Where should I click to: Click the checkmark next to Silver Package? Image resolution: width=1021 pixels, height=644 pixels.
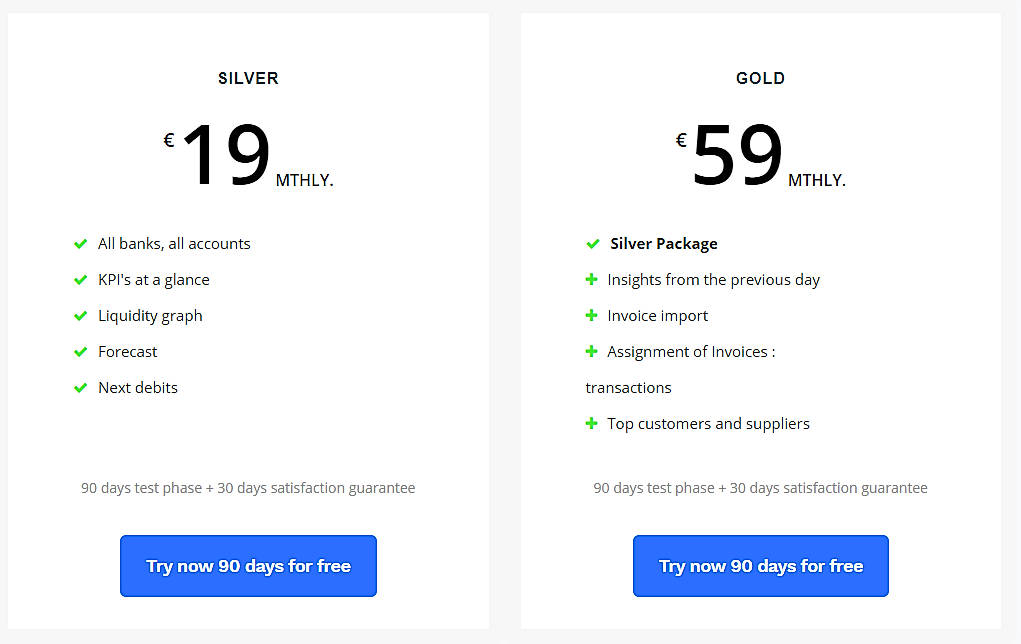pos(592,243)
